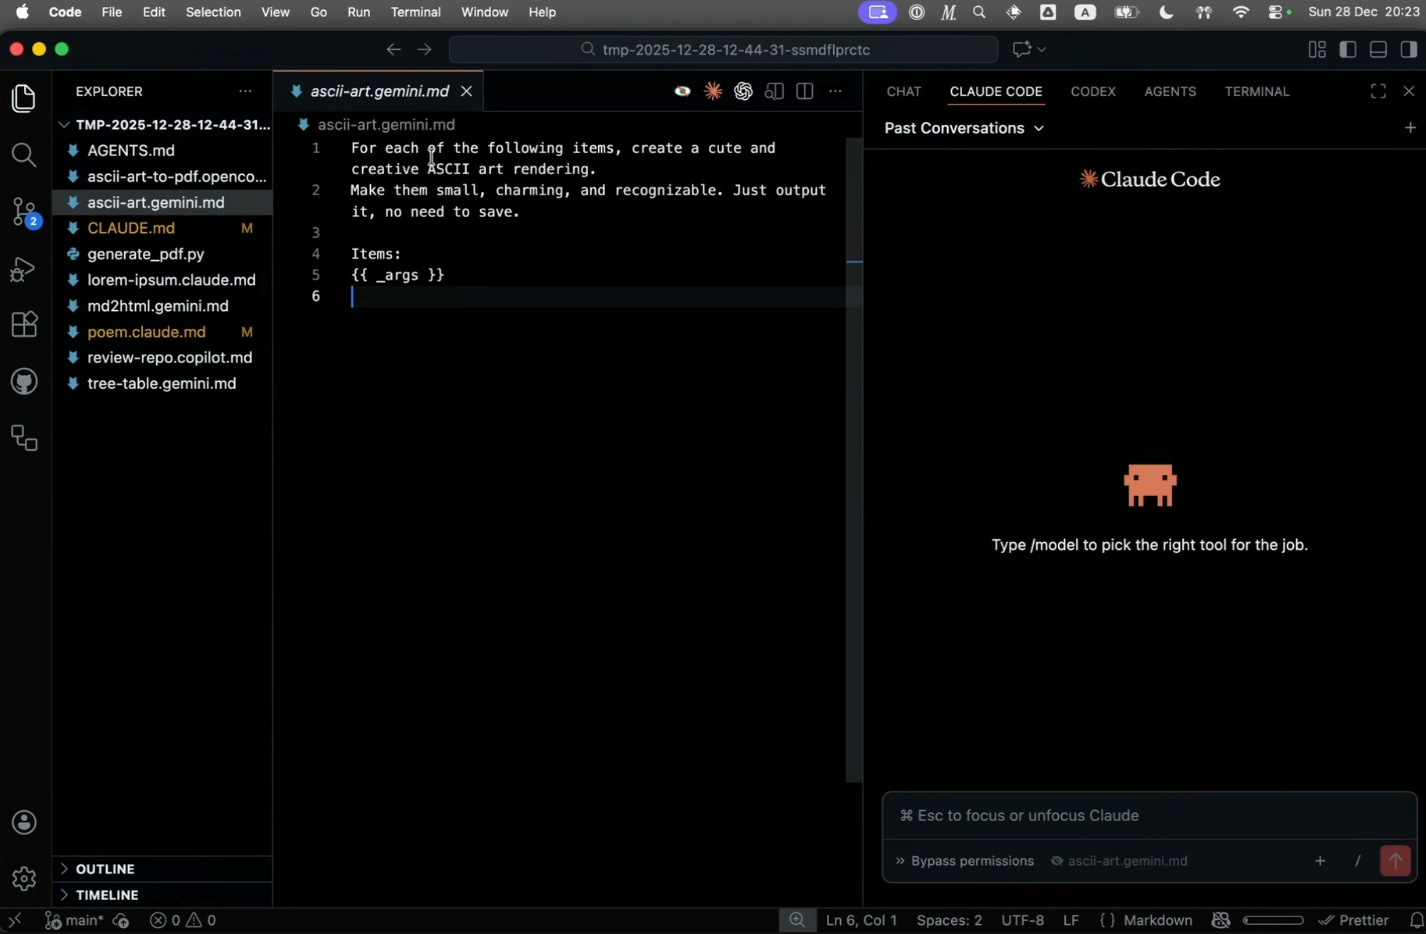Toggle the bottom panel
Screen dimensions: 1426x934
tap(1378, 49)
